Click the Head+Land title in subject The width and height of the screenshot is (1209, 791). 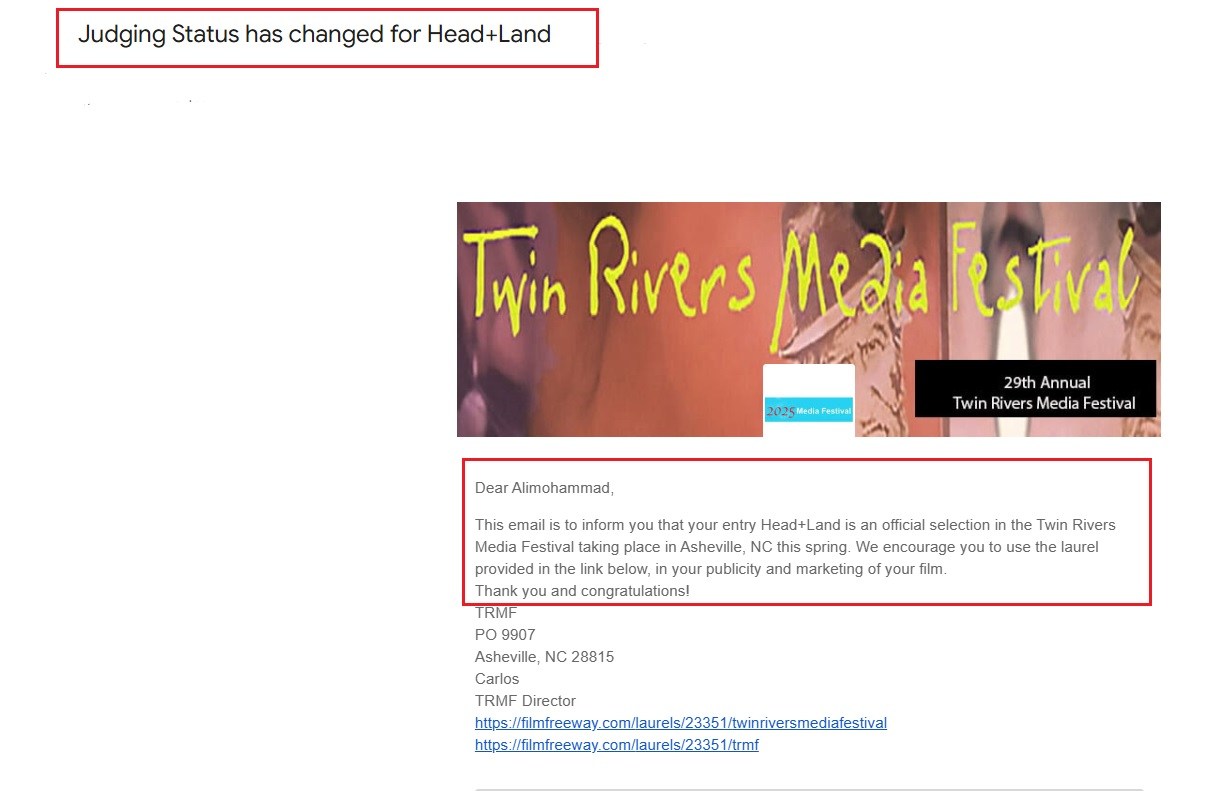(489, 34)
